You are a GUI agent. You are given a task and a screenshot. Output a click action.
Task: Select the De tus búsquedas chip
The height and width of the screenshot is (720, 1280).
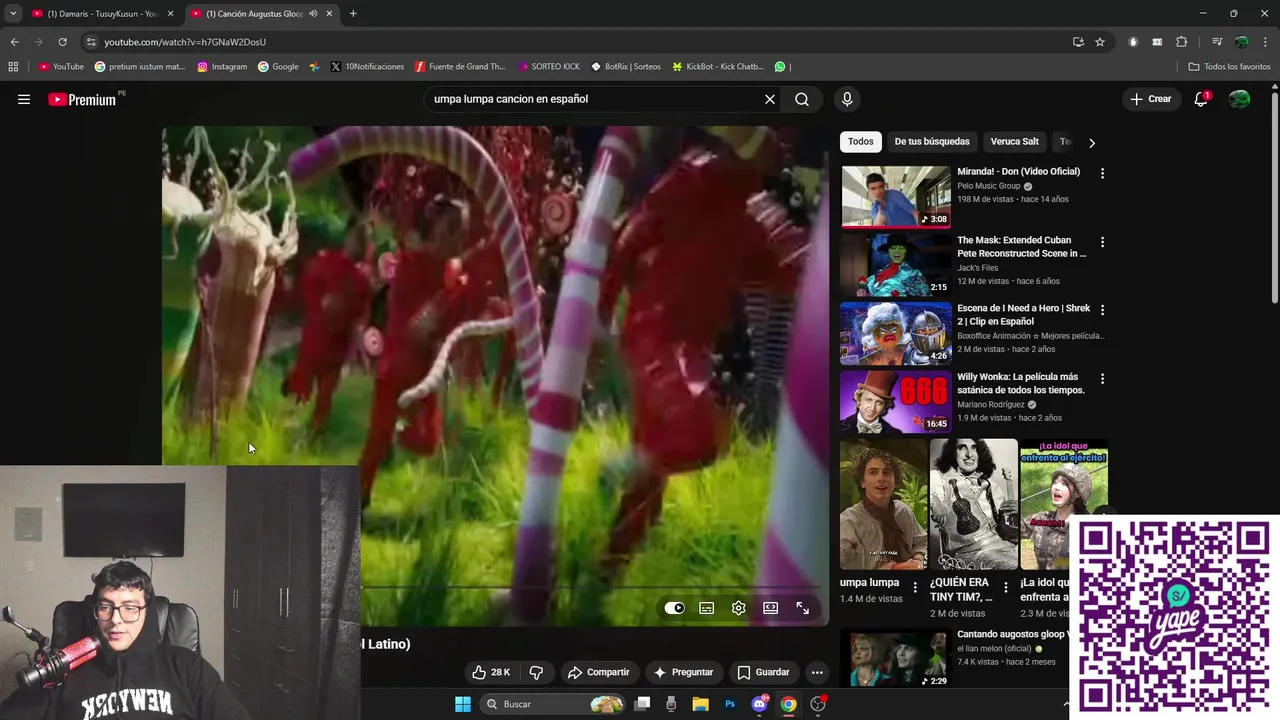pos(932,142)
